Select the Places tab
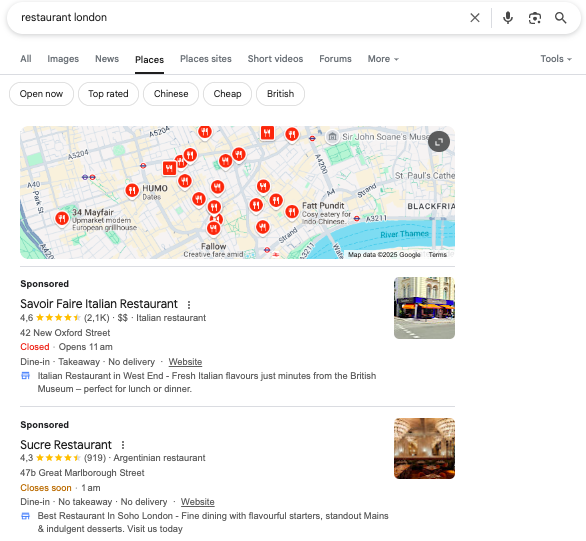Screen dimensions: 586x541 [x=149, y=59]
